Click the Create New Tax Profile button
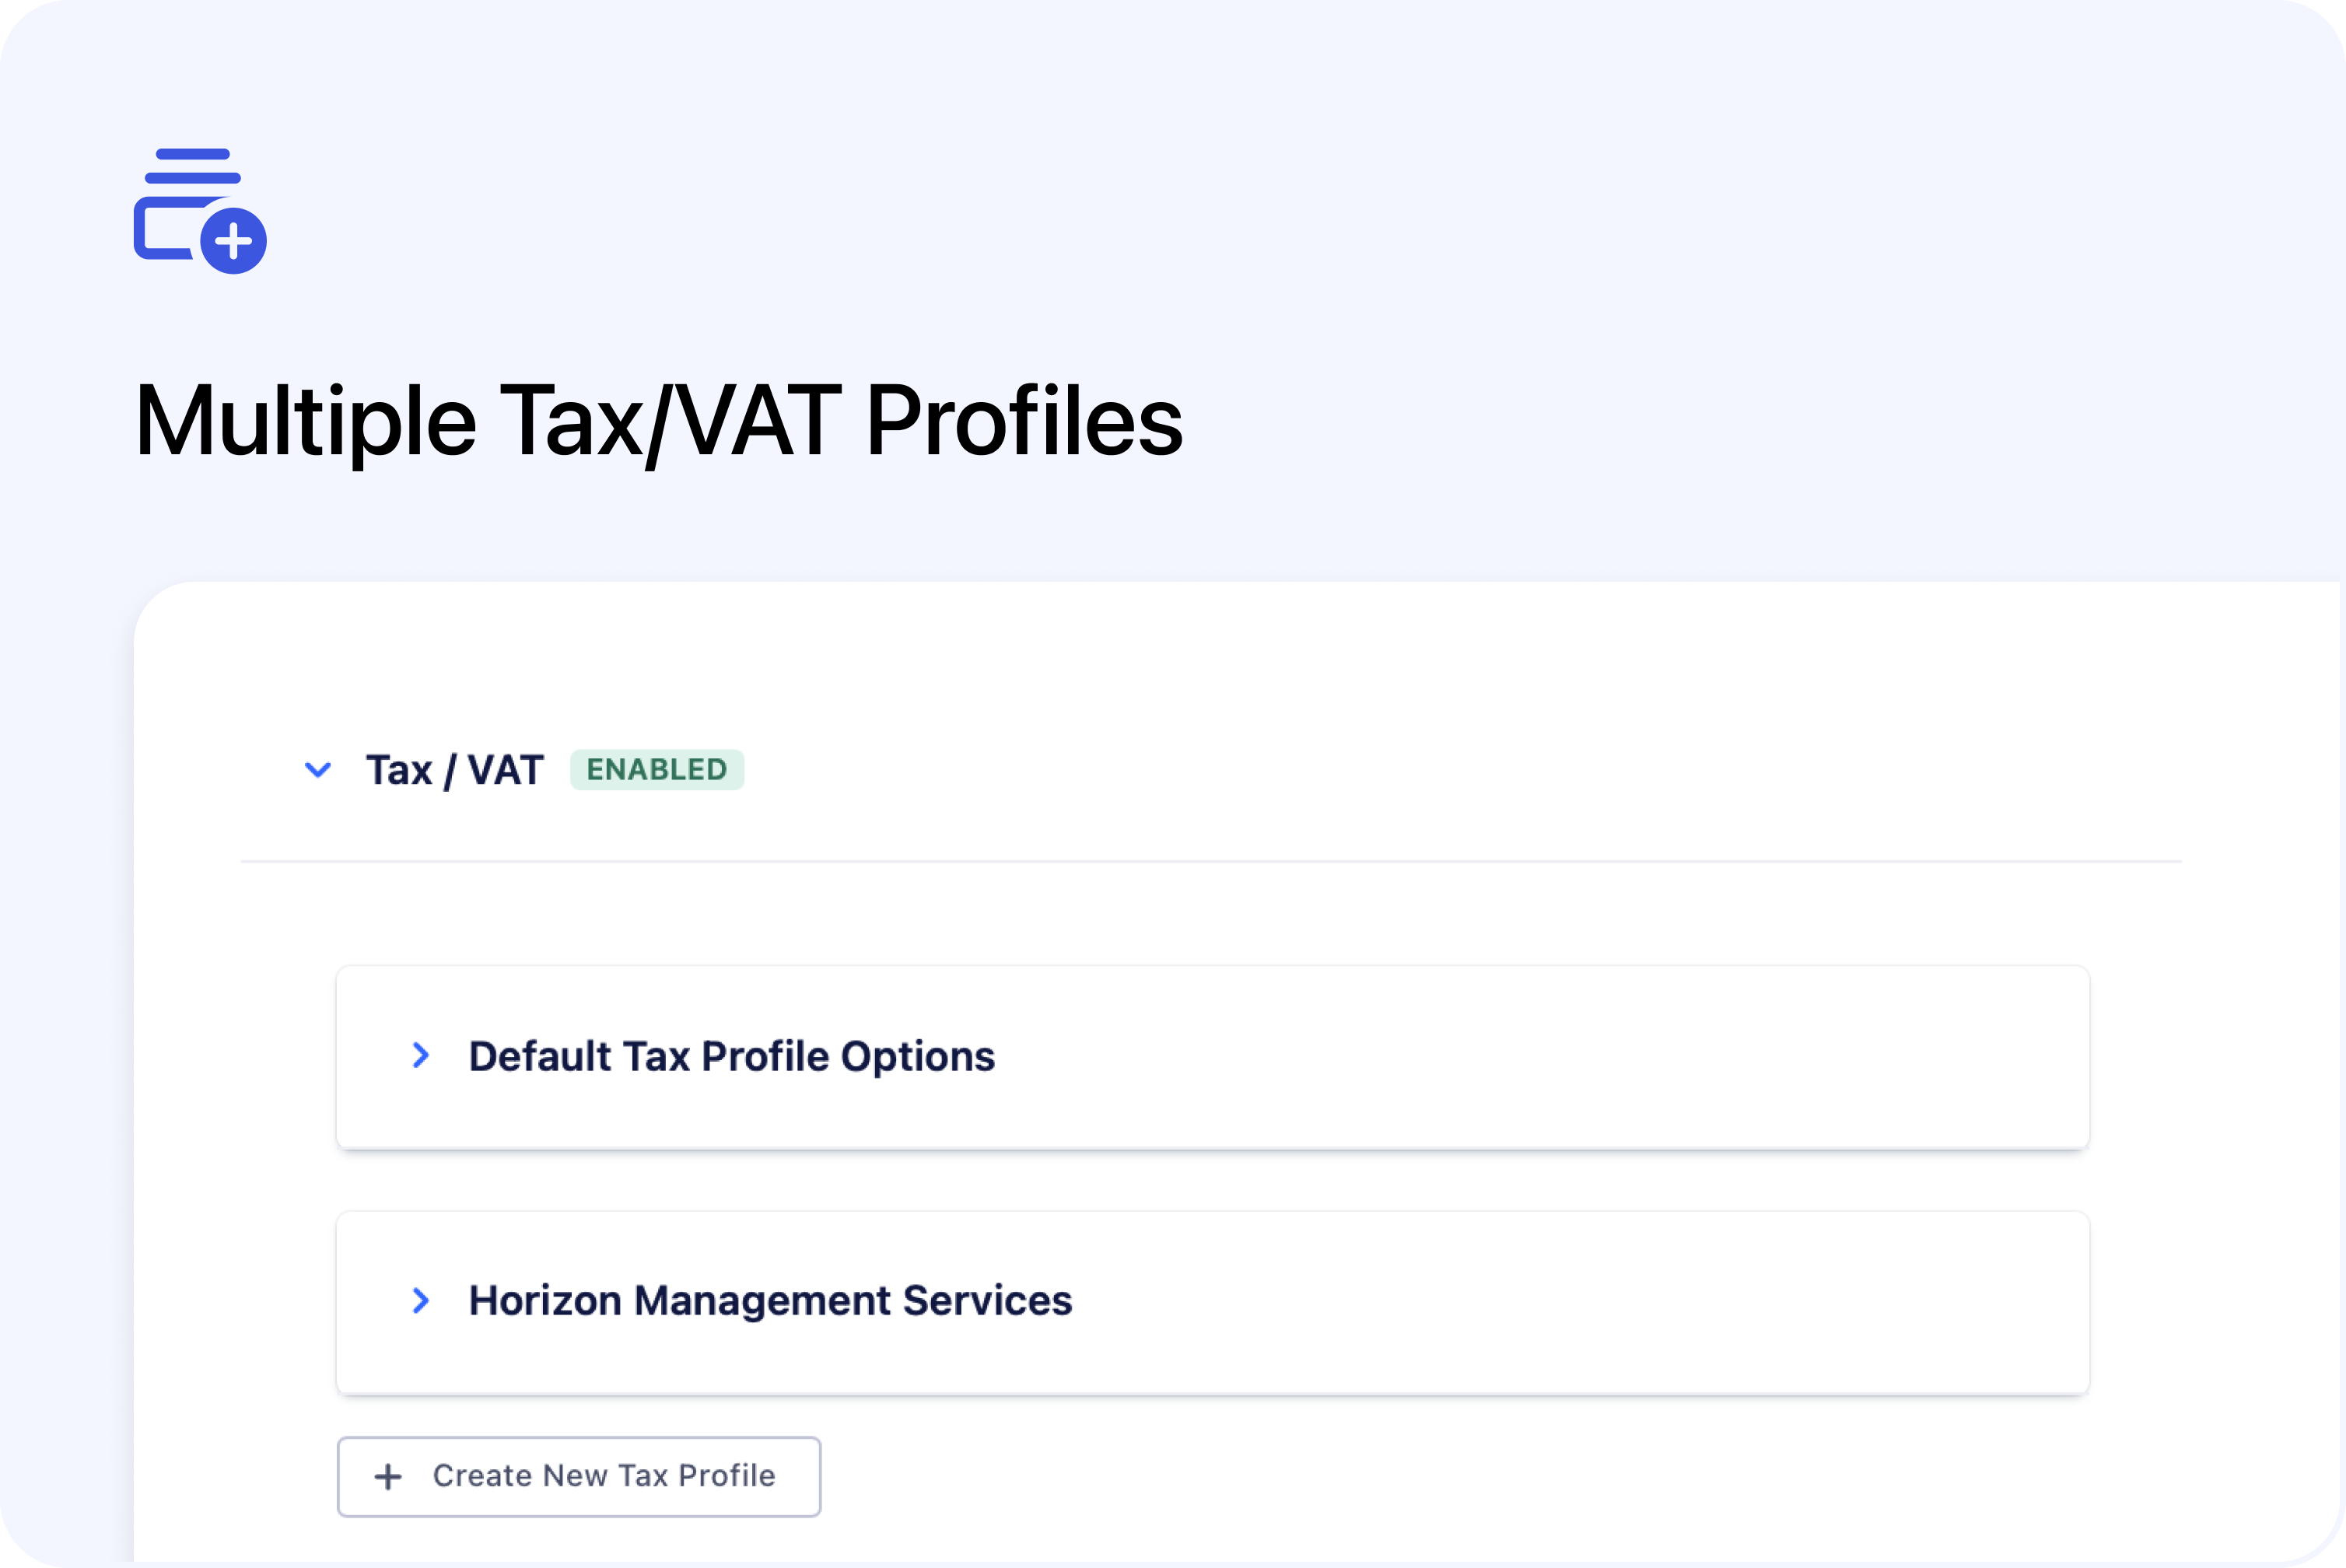The width and height of the screenshot is (2346, 1568). [x=578, y=1476]
